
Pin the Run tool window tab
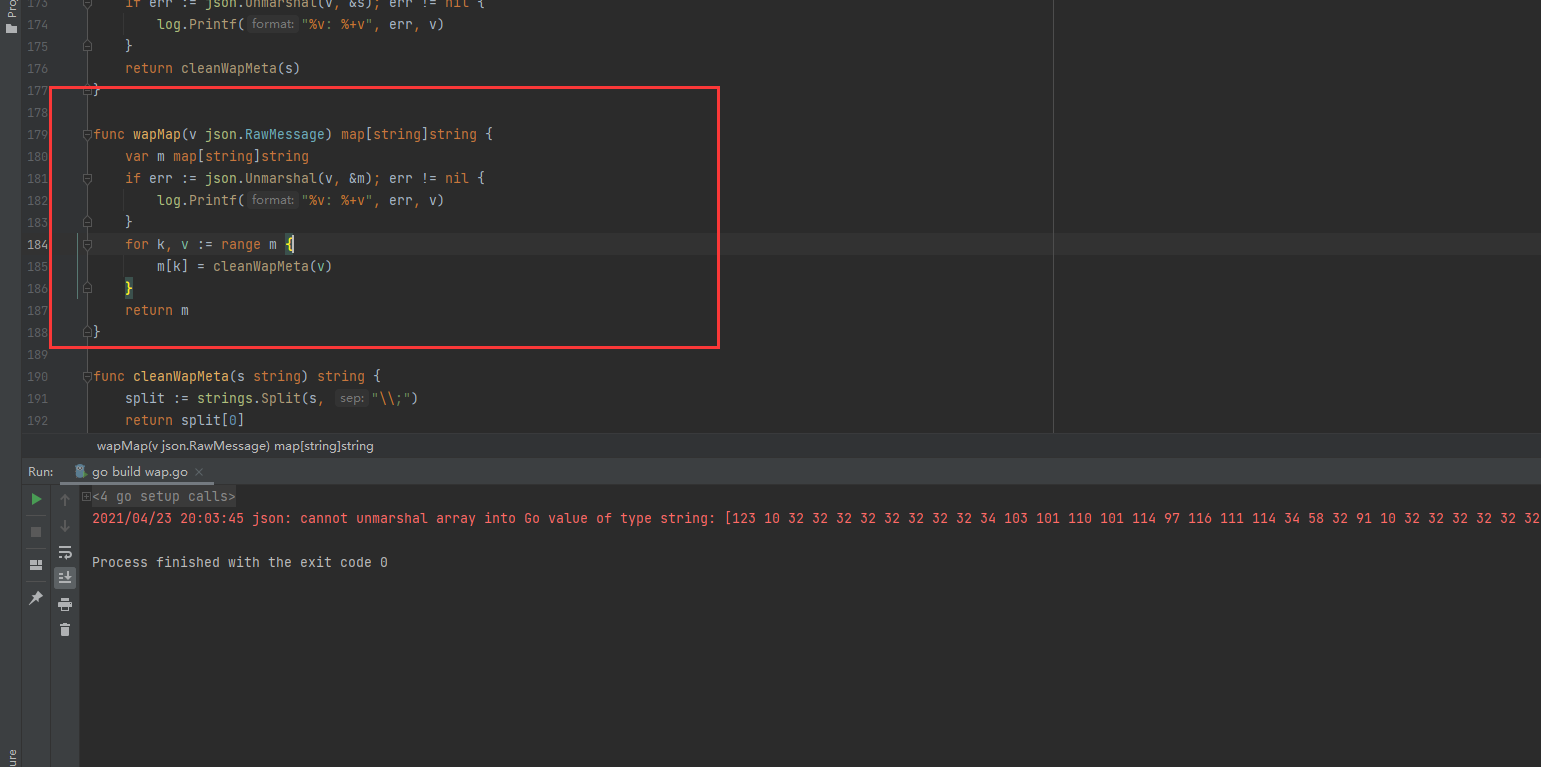pos(35,598)
